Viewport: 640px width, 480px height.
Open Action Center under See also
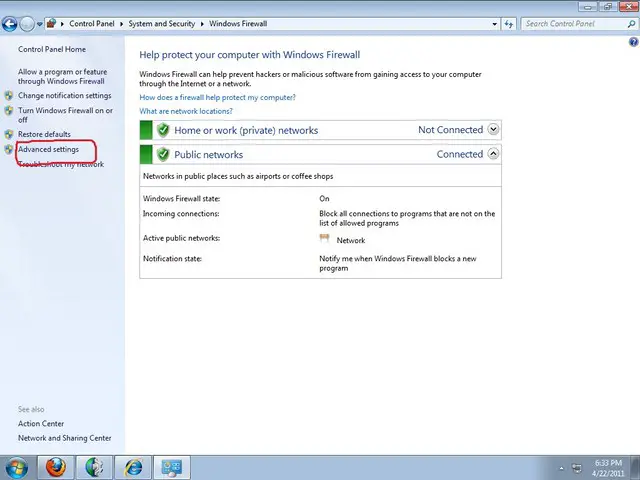point(41,424)
